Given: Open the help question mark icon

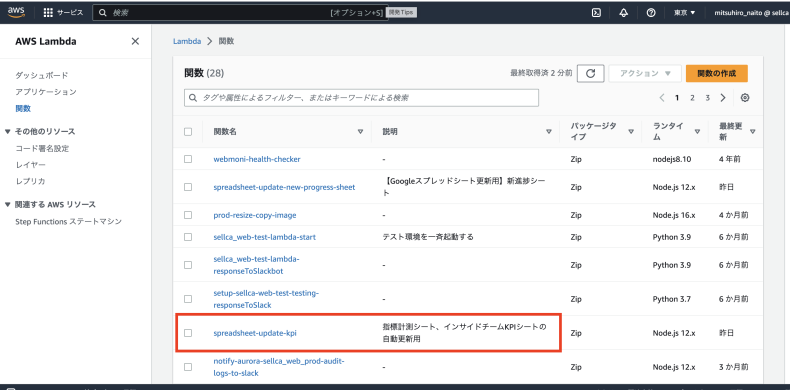Looking at the screenshot, I should (651, 13).
